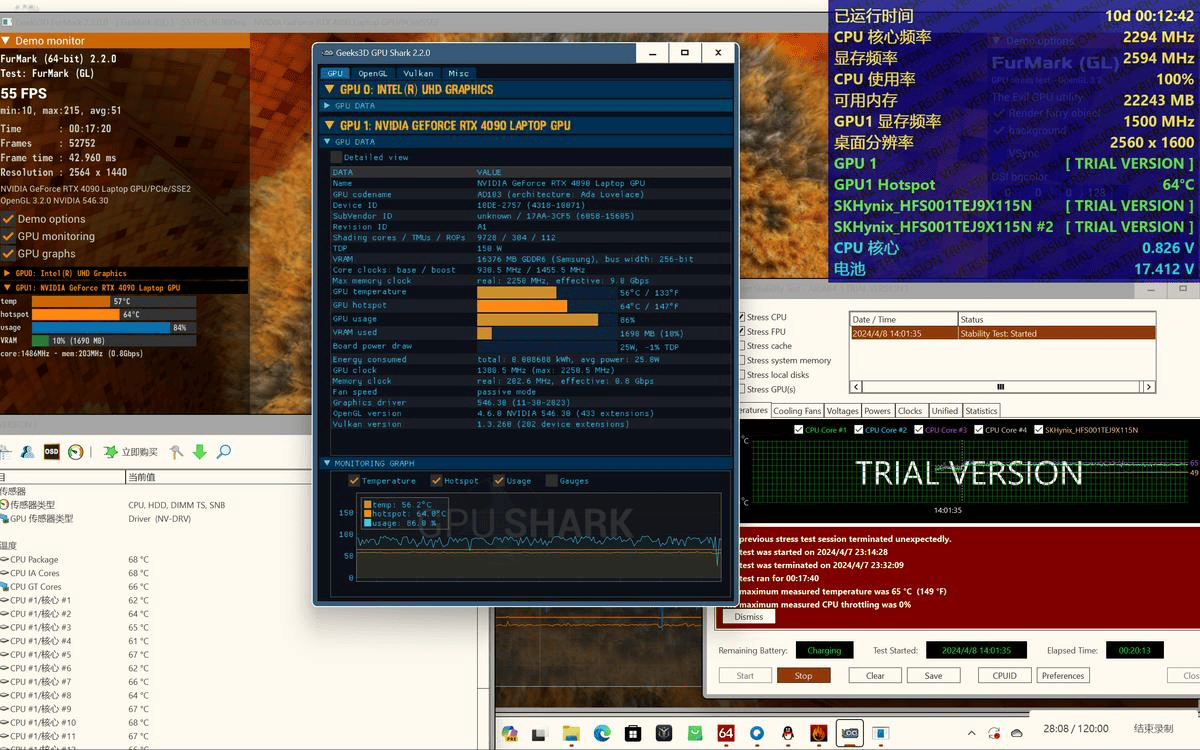Click the green download arrow icon

[199, 452]
